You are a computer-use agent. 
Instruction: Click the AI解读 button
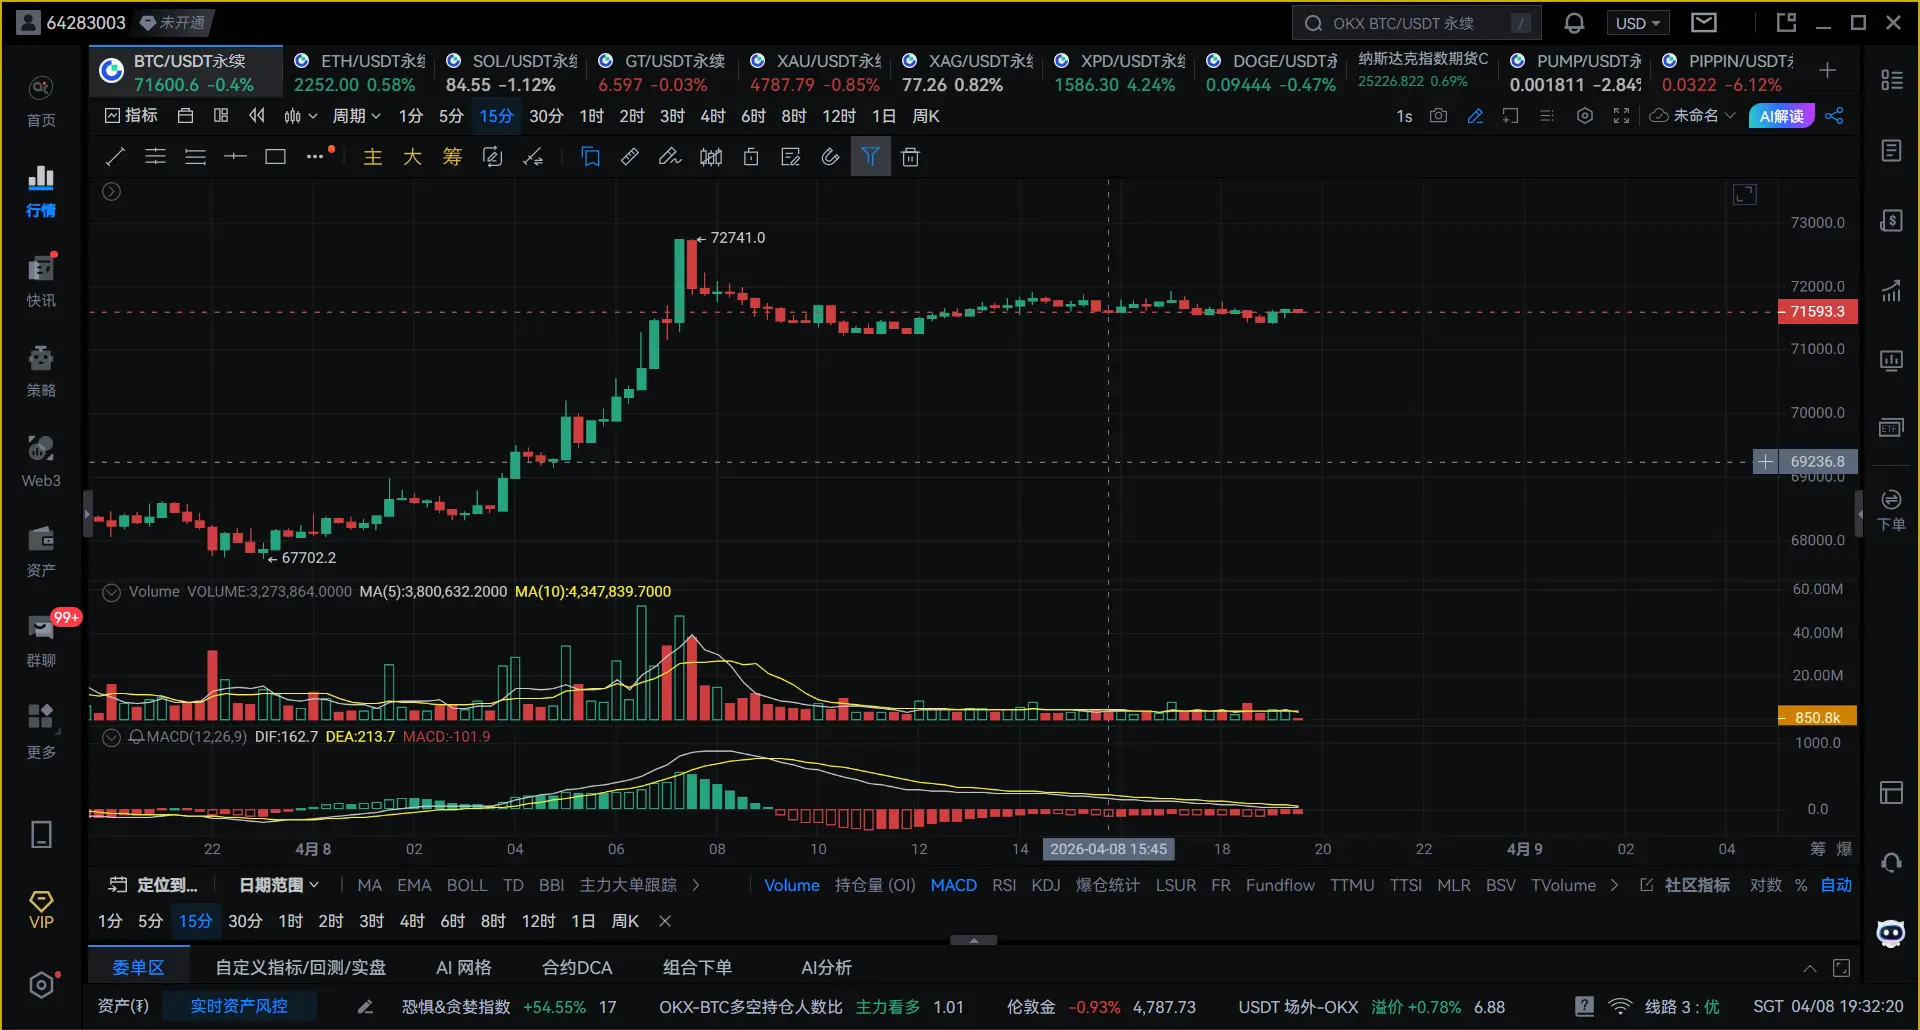click(x=1782, y=116)
